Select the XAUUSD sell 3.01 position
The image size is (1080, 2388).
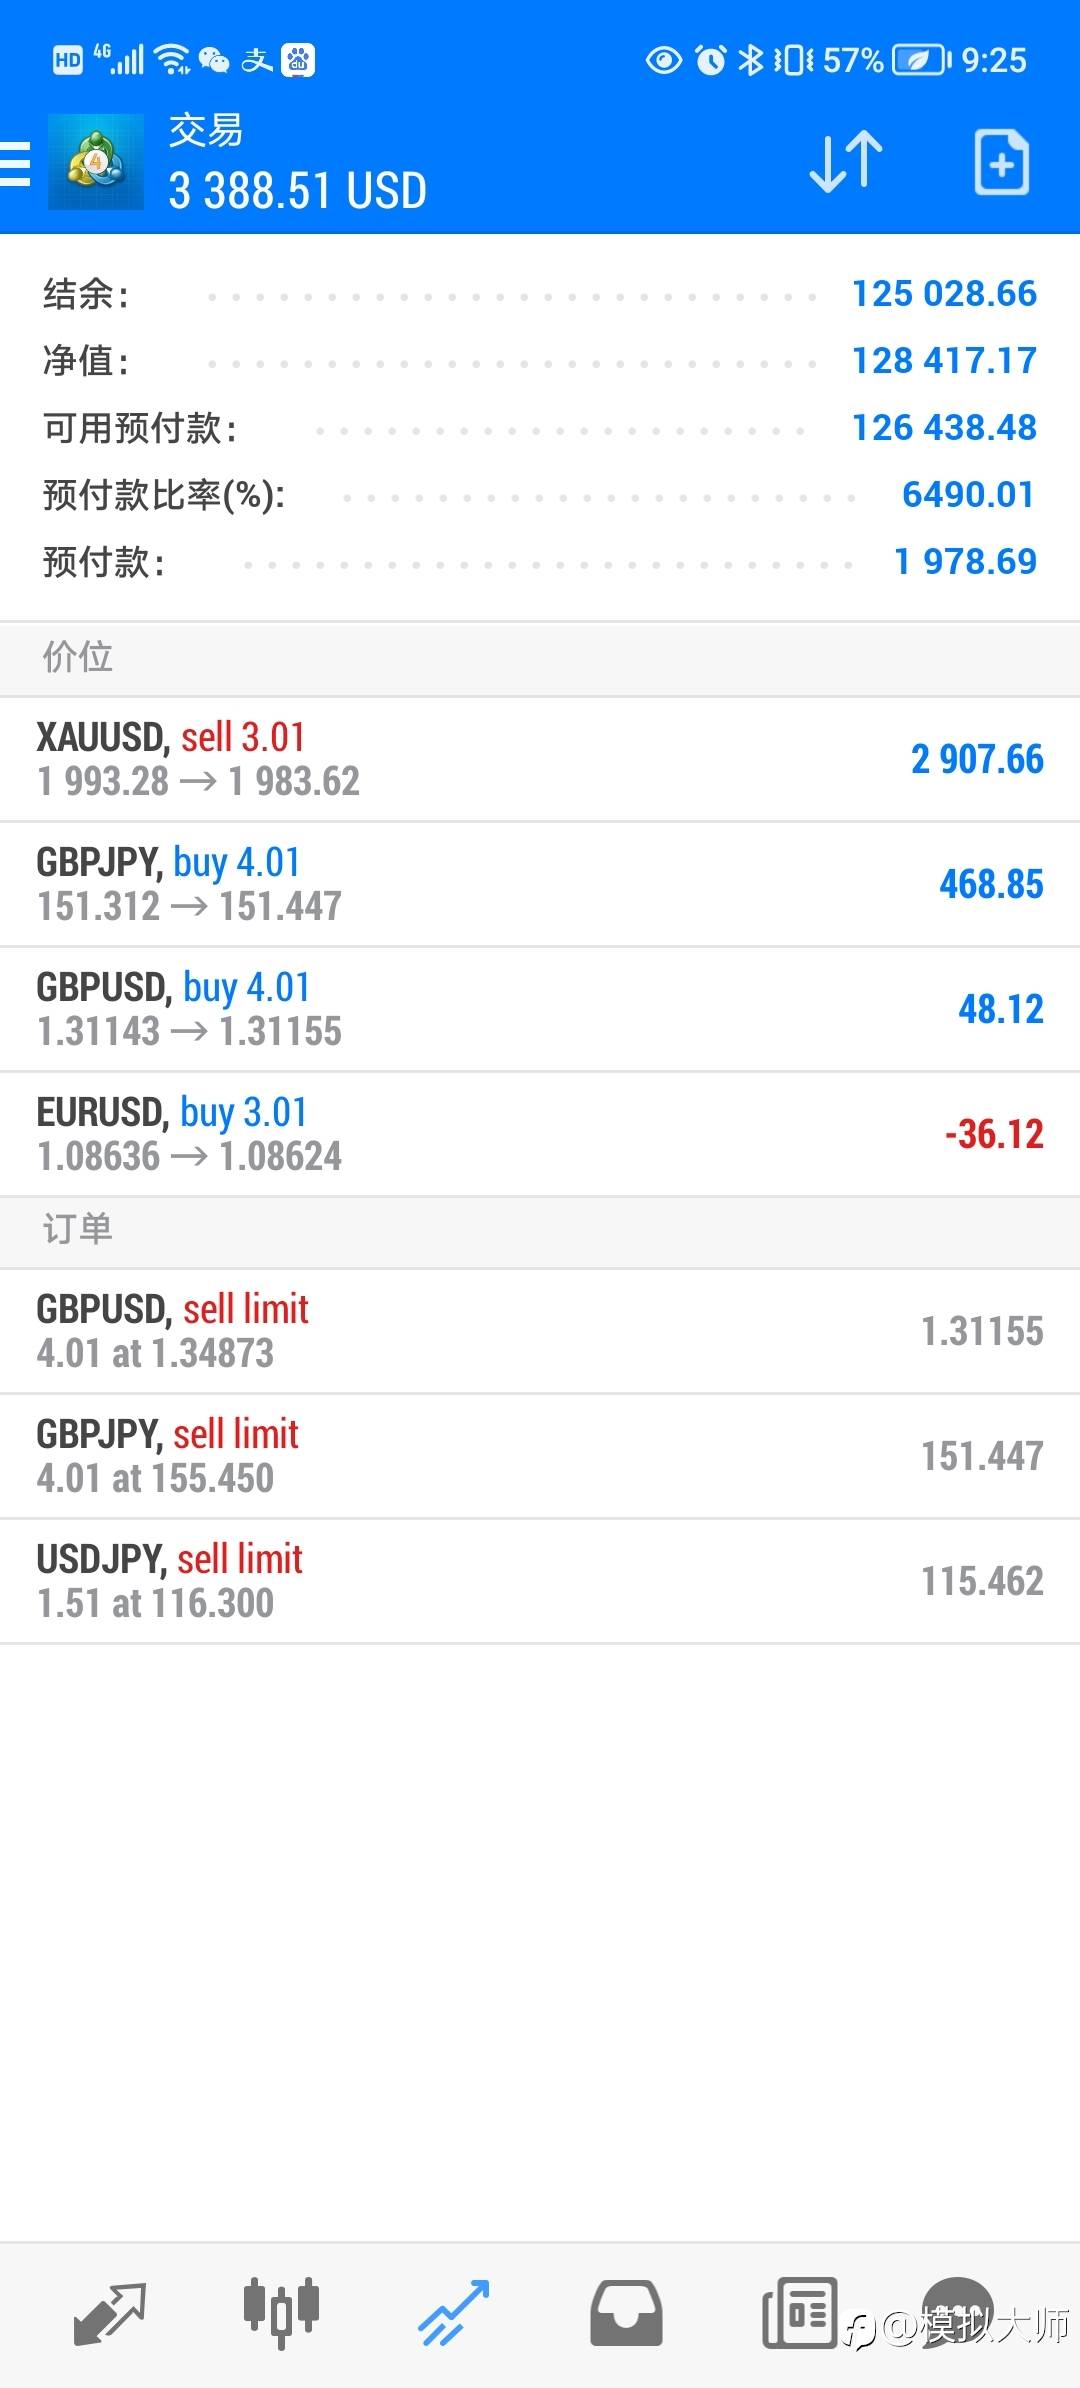click(x=540, y=760)
